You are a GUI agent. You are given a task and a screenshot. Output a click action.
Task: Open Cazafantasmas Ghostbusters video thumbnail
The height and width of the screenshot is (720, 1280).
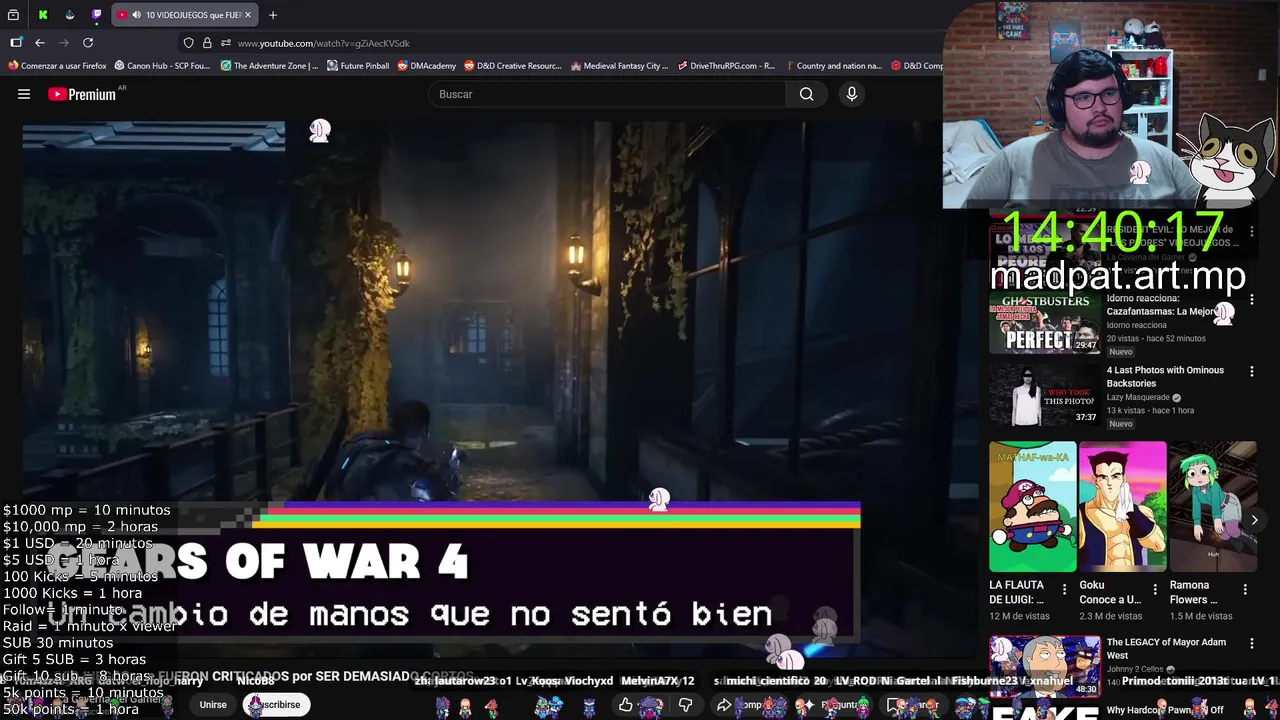pyautogui.click(x=1045, y=324)
